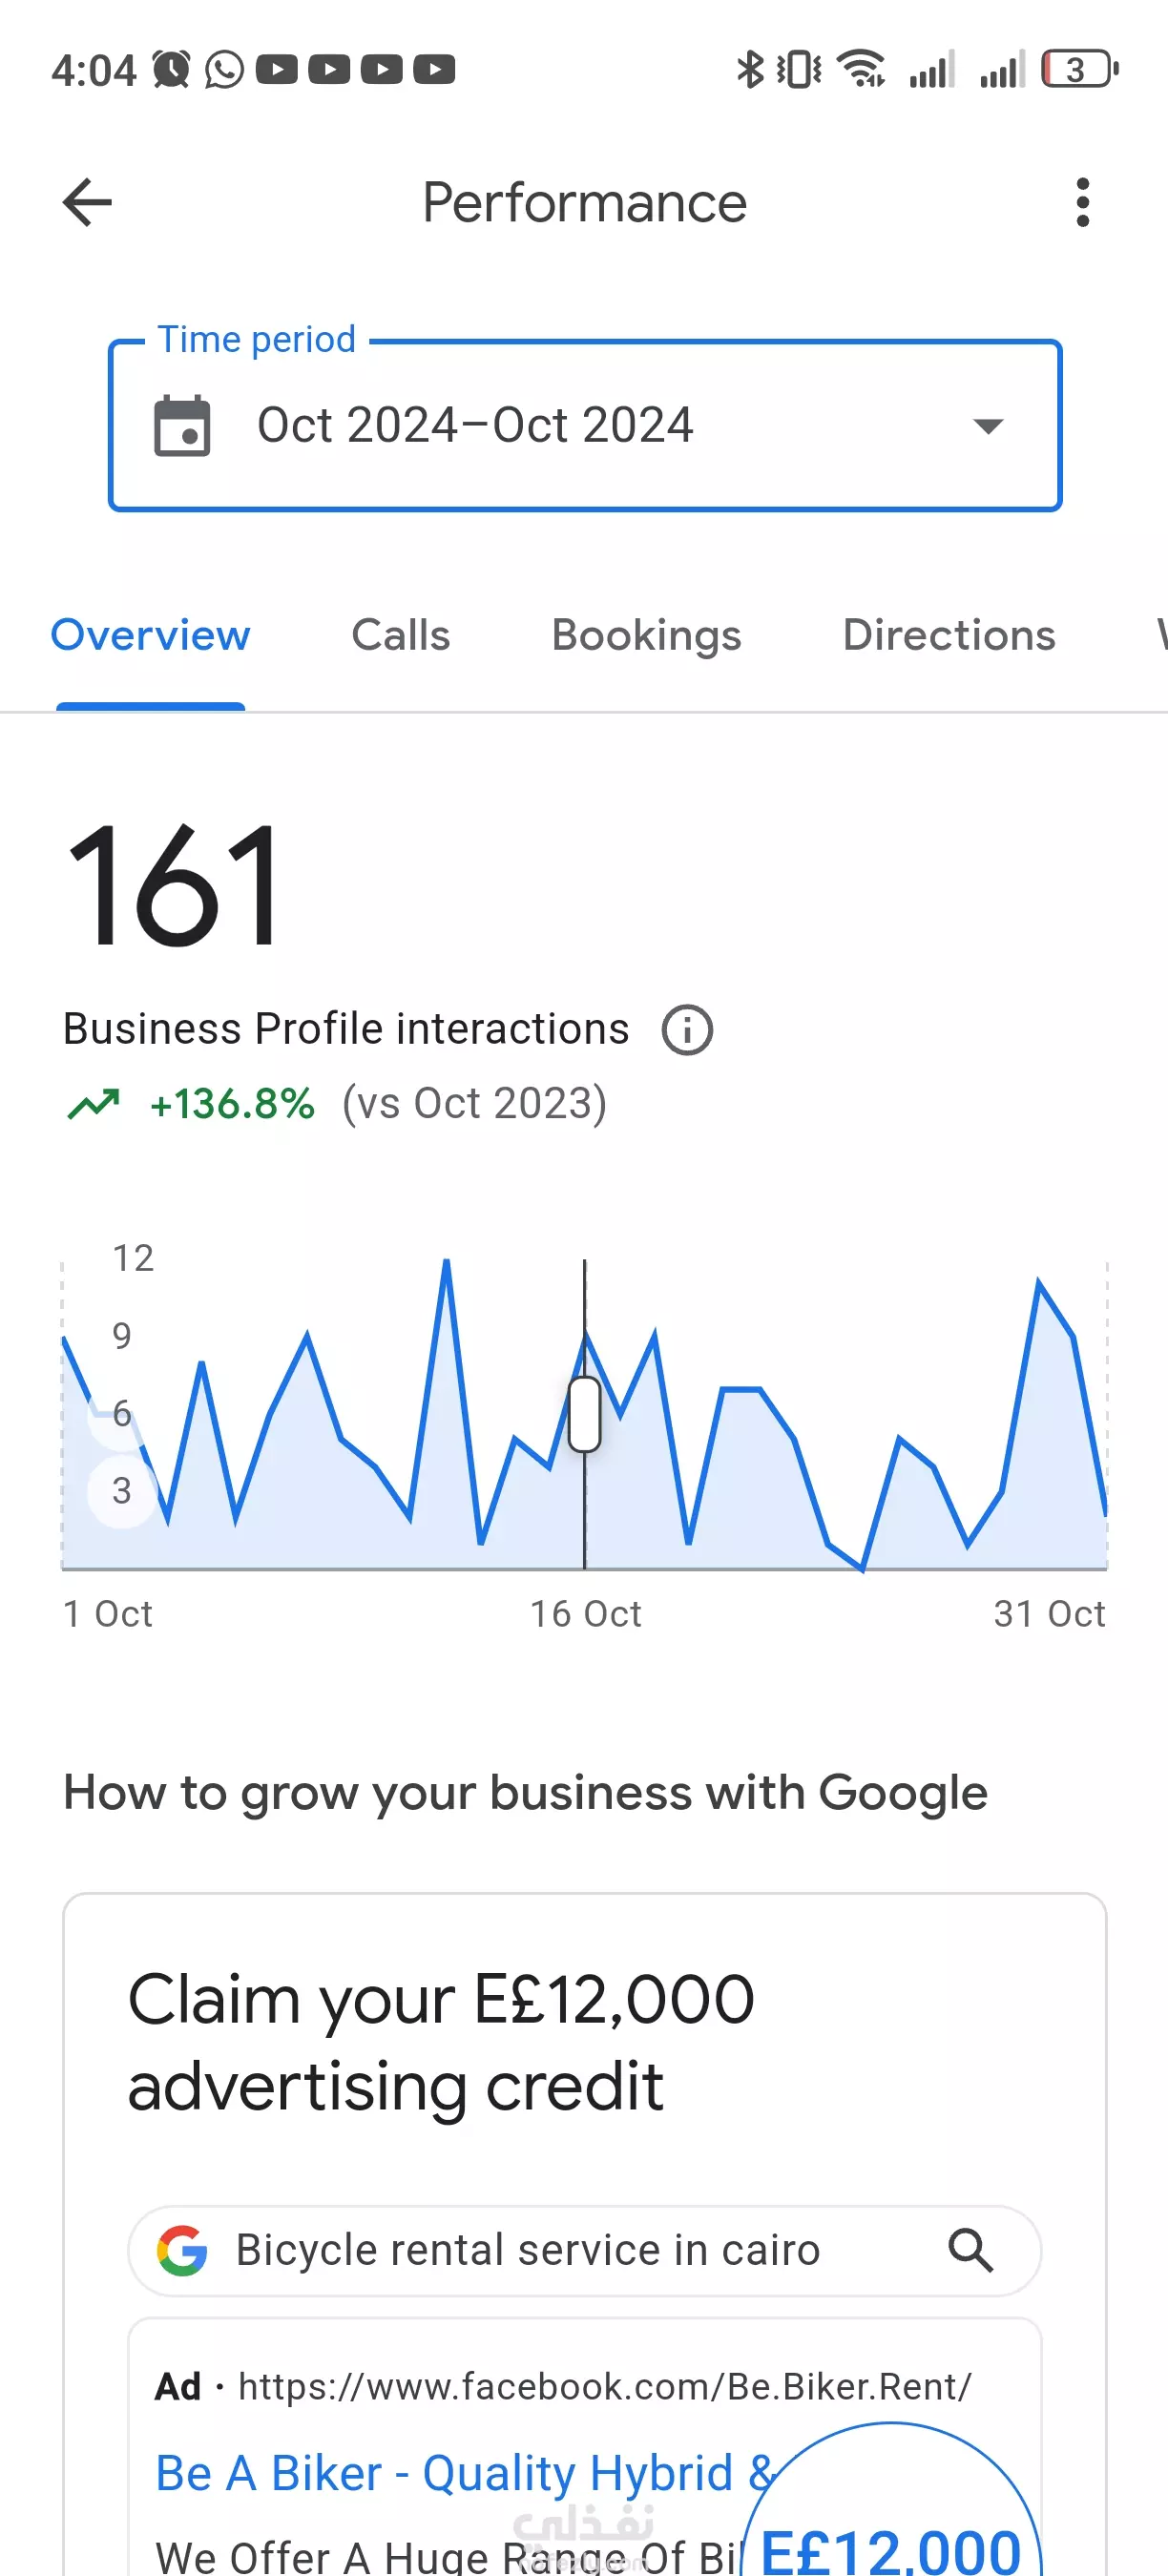This screenshot has height=2576, width=1168.
Task: Open the Directions tab
Action: 948,636
